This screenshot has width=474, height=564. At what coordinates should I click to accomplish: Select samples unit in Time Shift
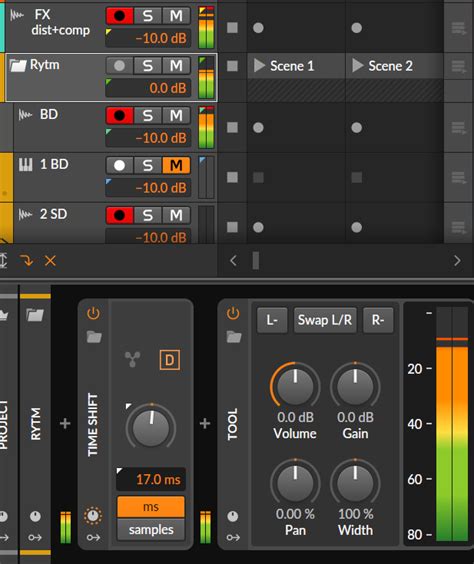(x=151, y=529)
